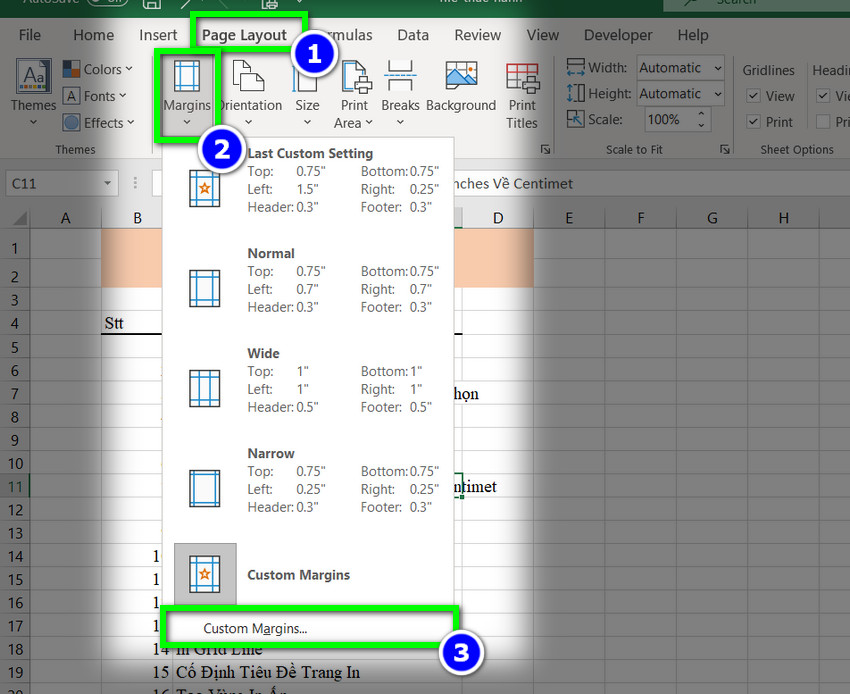Viewport: 850px width, 694px height.
Task: Switch to the Insert tab
Action: [x=158, y=35]
